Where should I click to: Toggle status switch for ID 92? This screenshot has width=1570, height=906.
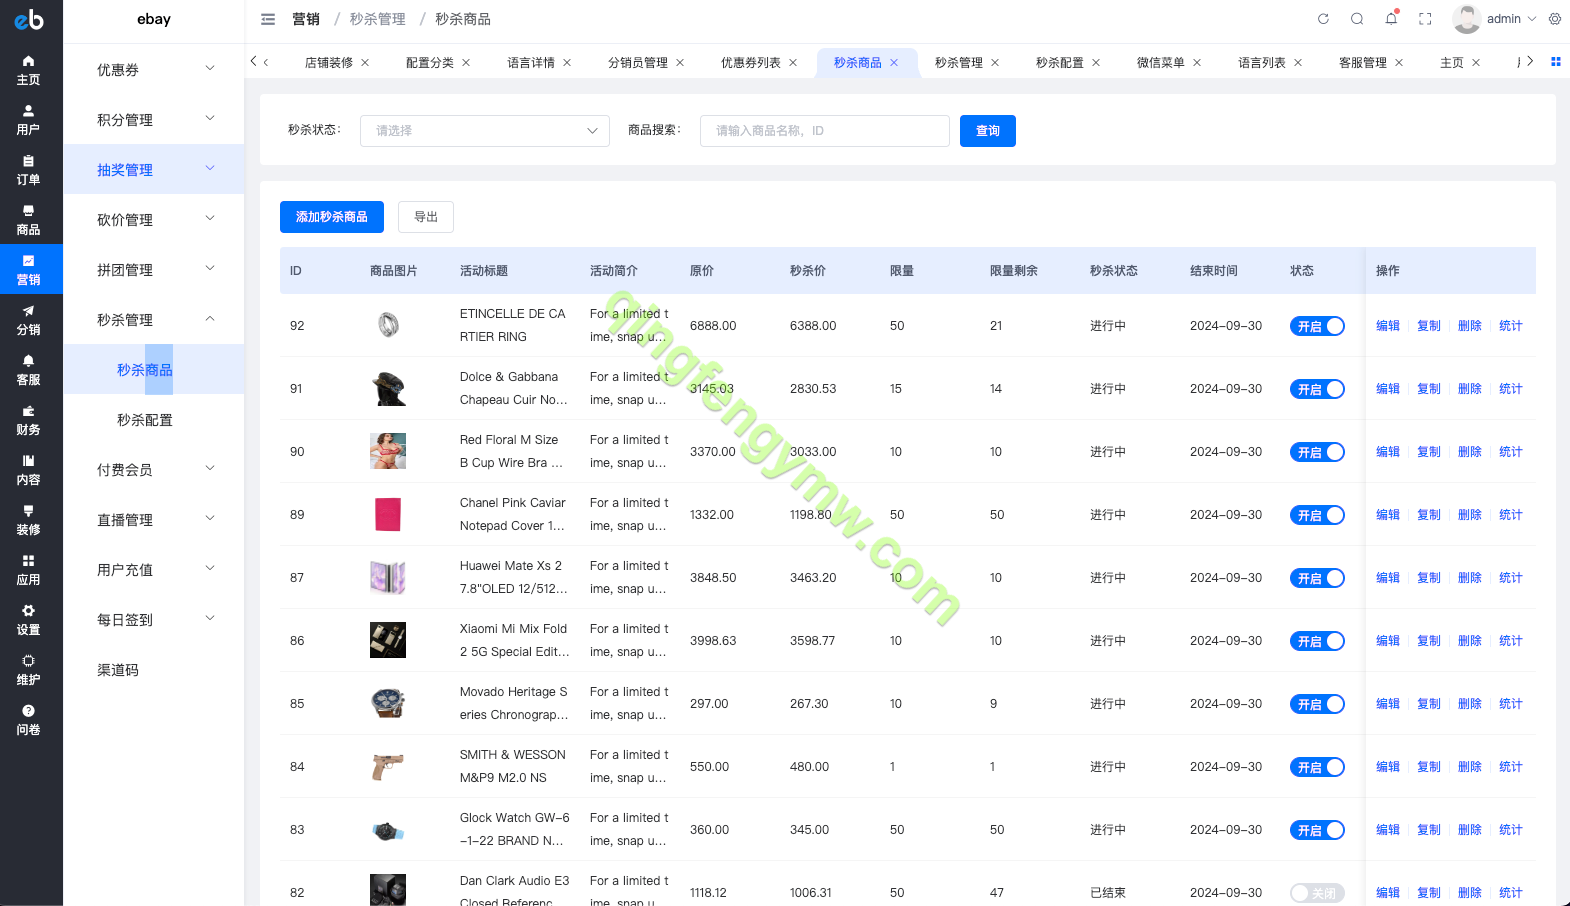click(1317, 326)
